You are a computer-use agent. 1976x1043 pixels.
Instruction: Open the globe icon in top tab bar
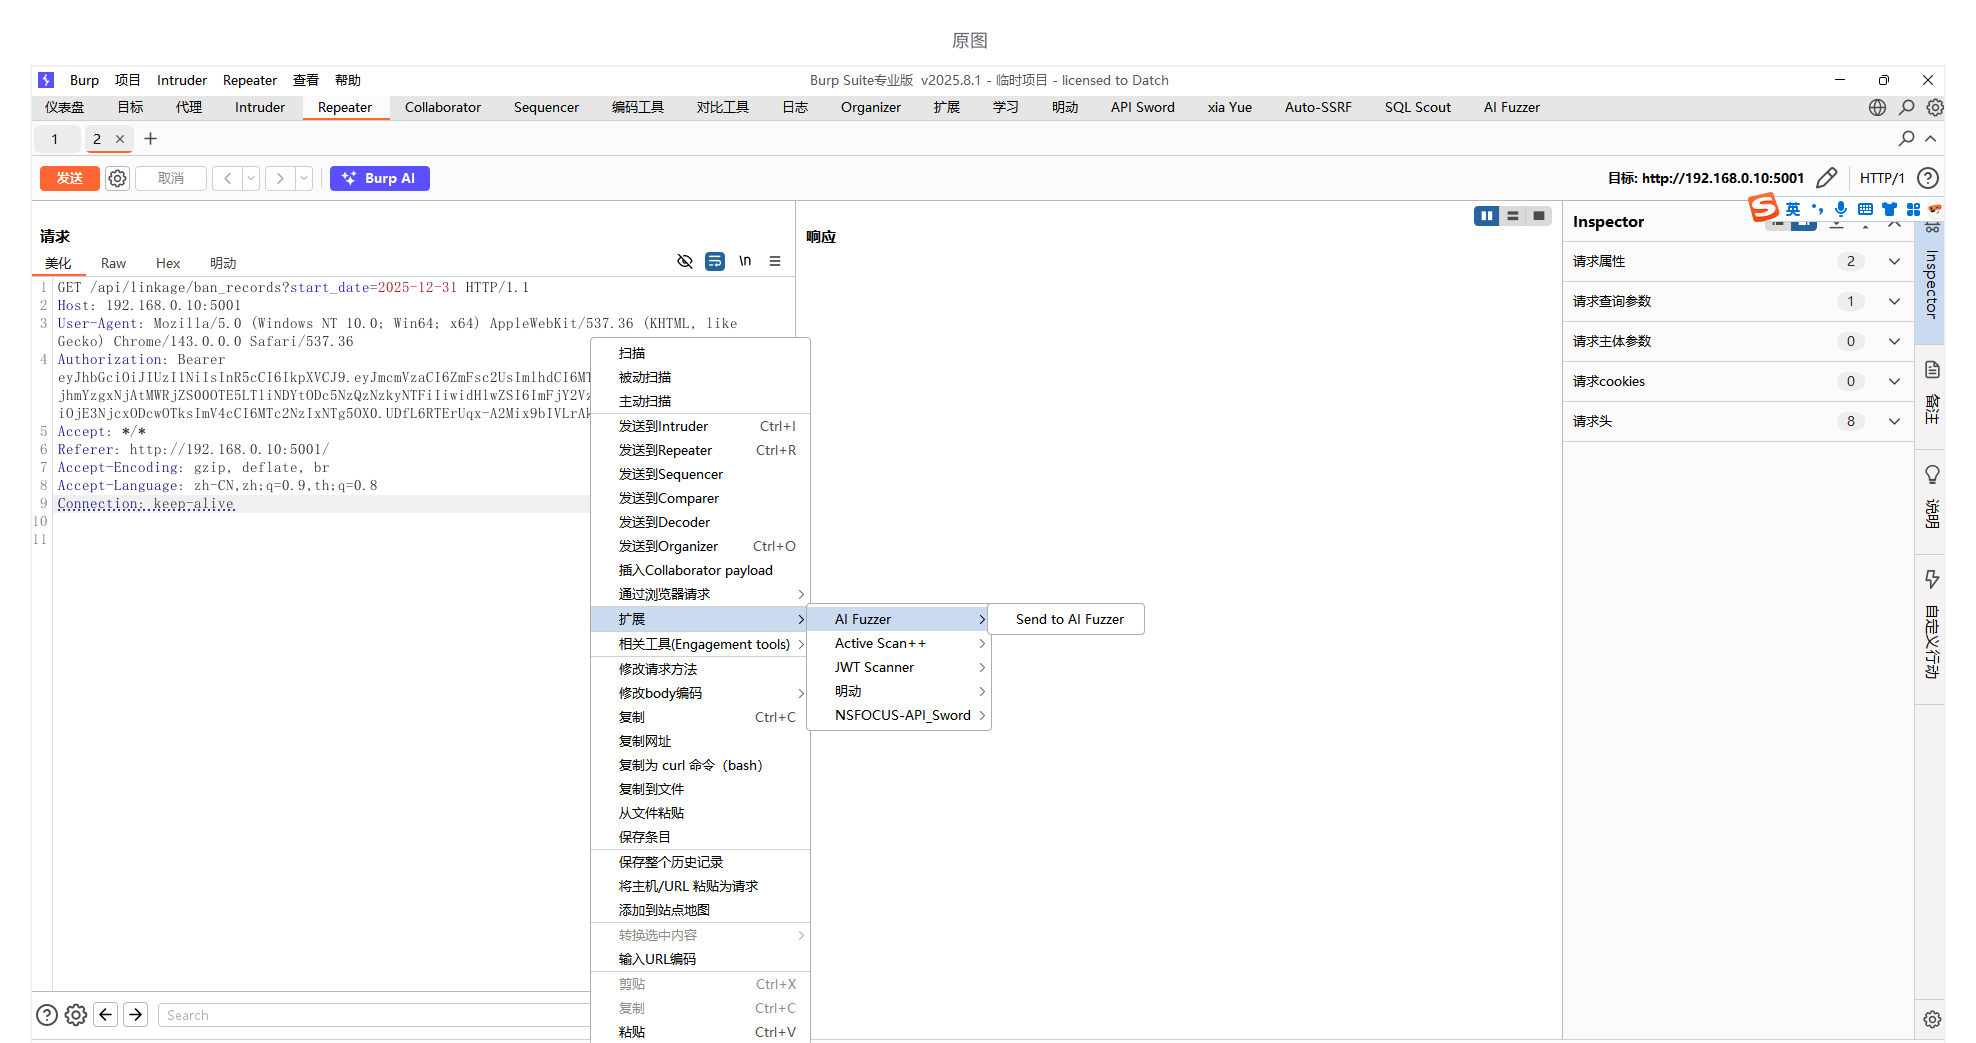click(x=1877, y=107)
